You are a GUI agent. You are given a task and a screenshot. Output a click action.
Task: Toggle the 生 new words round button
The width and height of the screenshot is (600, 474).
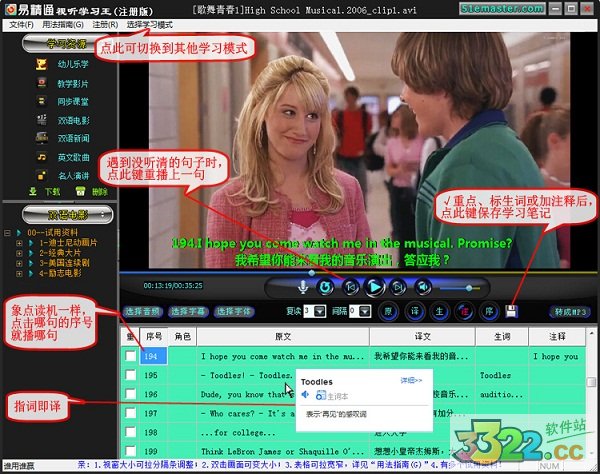pos(440,311)
